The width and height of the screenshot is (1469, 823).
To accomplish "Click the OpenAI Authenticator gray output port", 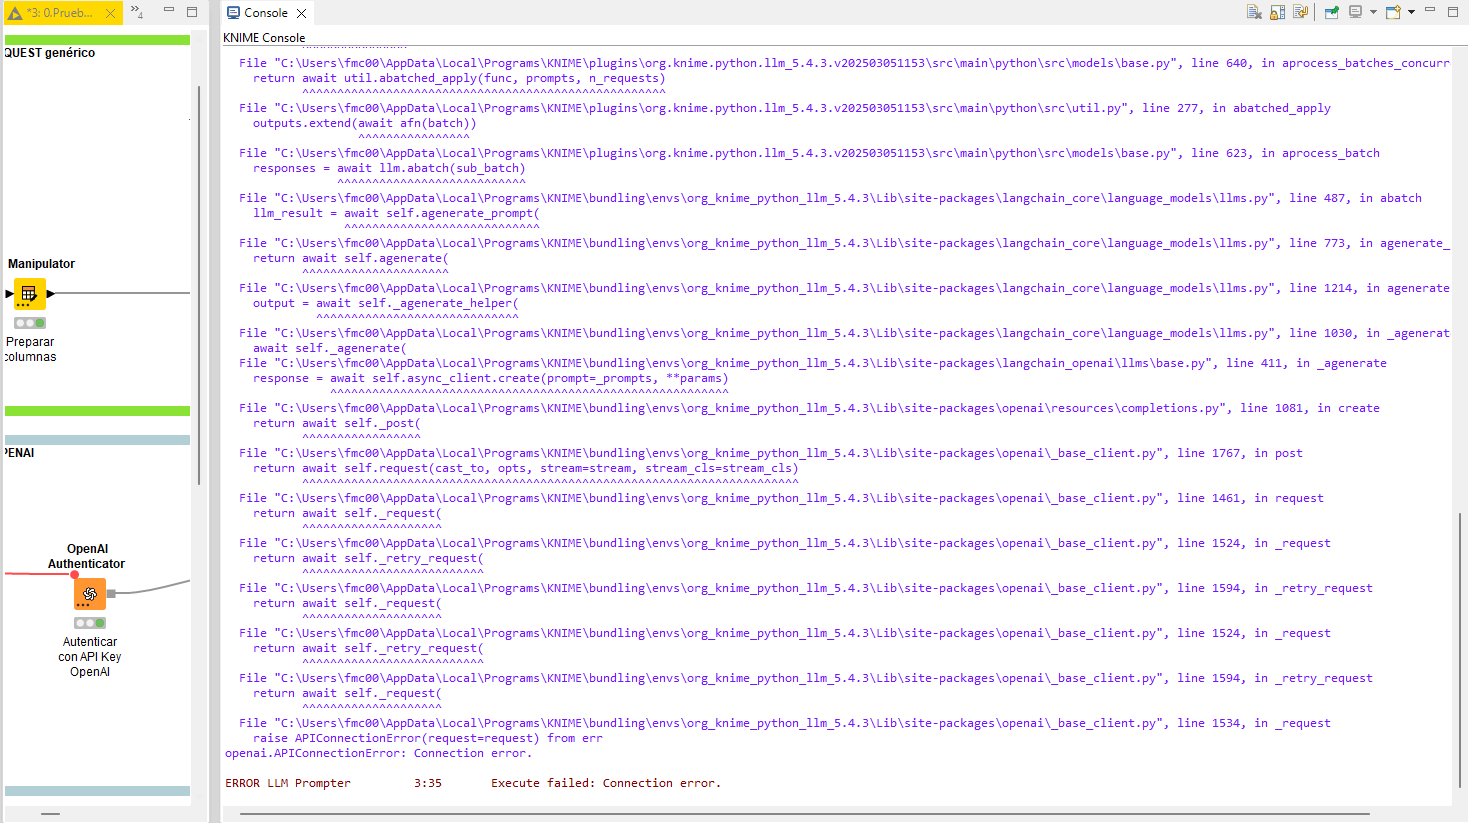I will pos(111,594).
